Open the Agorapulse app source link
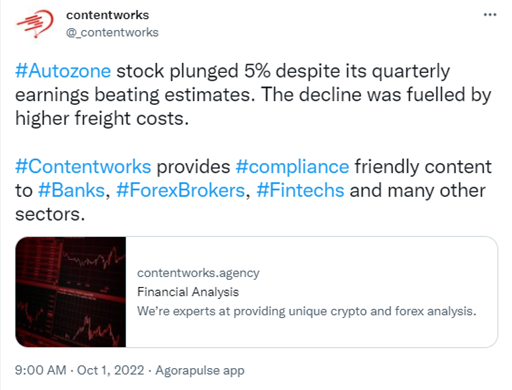Screen dimensions: 512x390 [x=200, y=370]
